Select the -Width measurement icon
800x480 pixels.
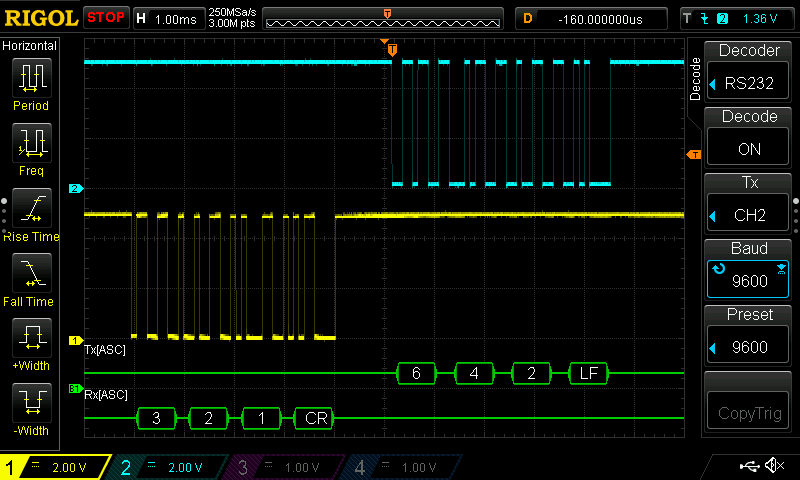pyautogui.click(x=32, y=402)
